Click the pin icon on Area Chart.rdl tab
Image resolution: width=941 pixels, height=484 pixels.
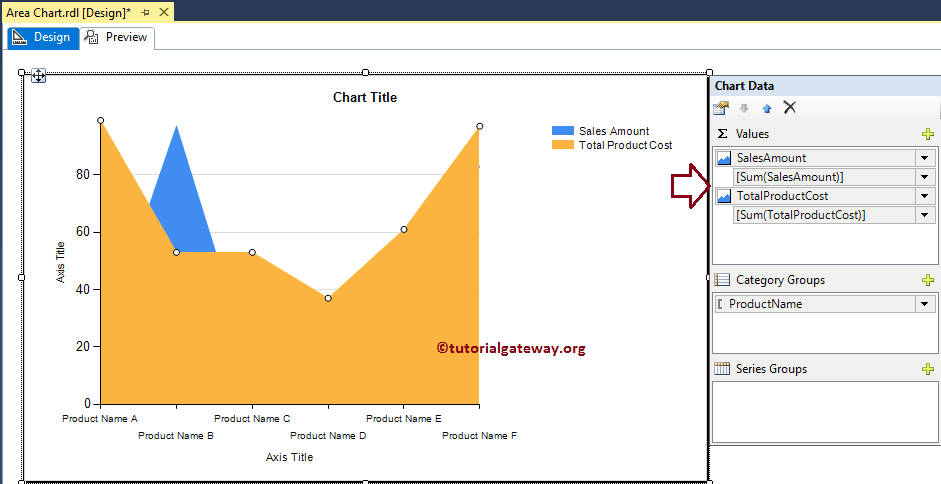point(145,12)
